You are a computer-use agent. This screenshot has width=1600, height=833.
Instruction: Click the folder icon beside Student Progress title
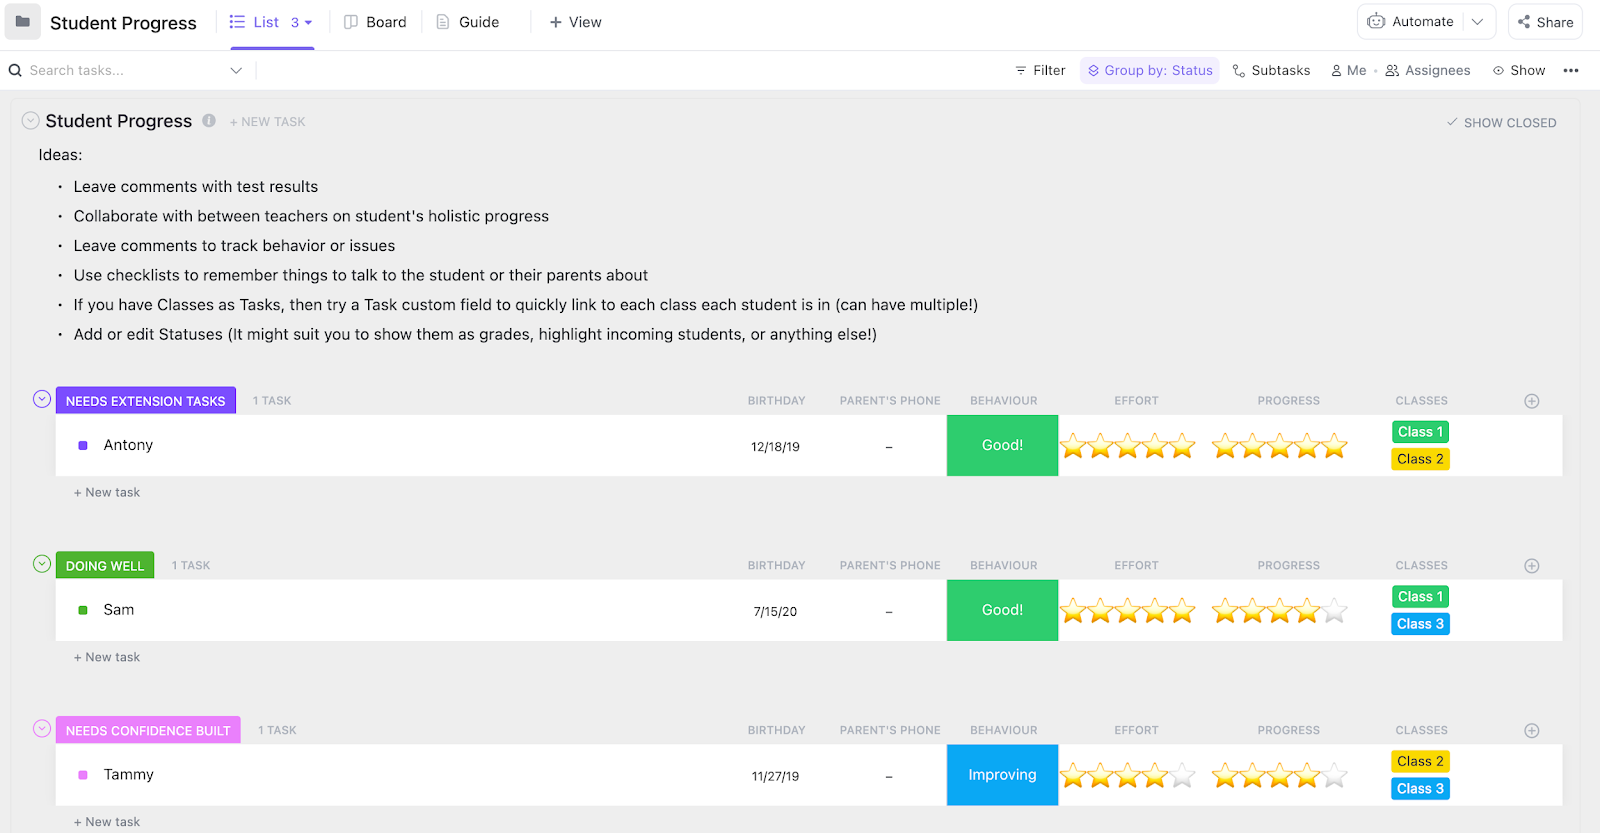tap(23, 21)
